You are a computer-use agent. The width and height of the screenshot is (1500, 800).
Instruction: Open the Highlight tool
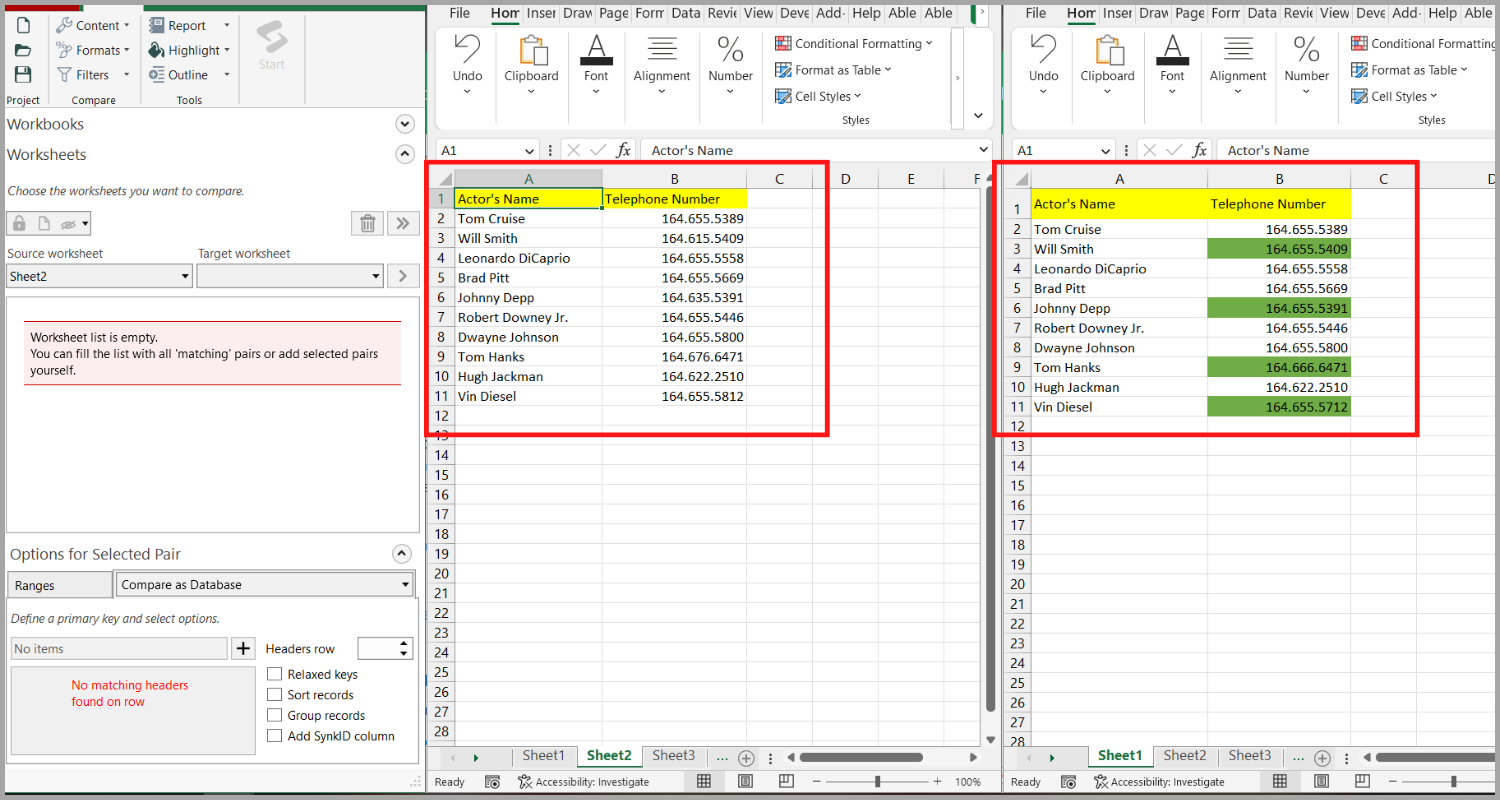click(189, 49)
